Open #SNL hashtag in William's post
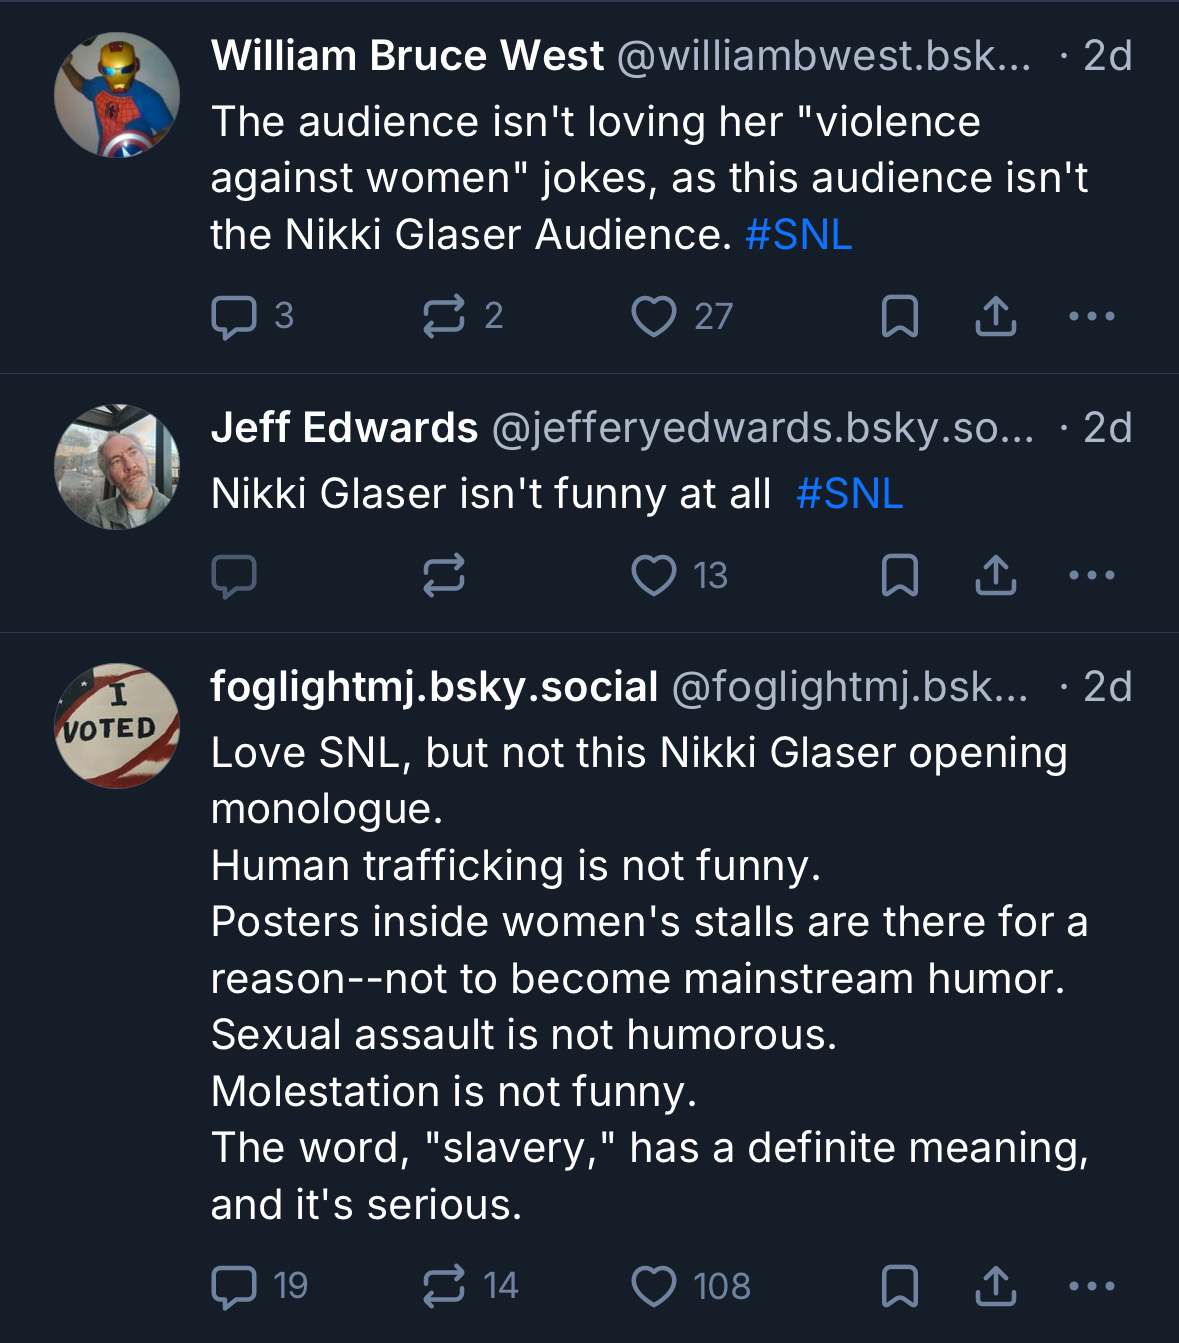Viewport: 1179px width, 1343px height. pyautogui.click(x=798, y=235)
